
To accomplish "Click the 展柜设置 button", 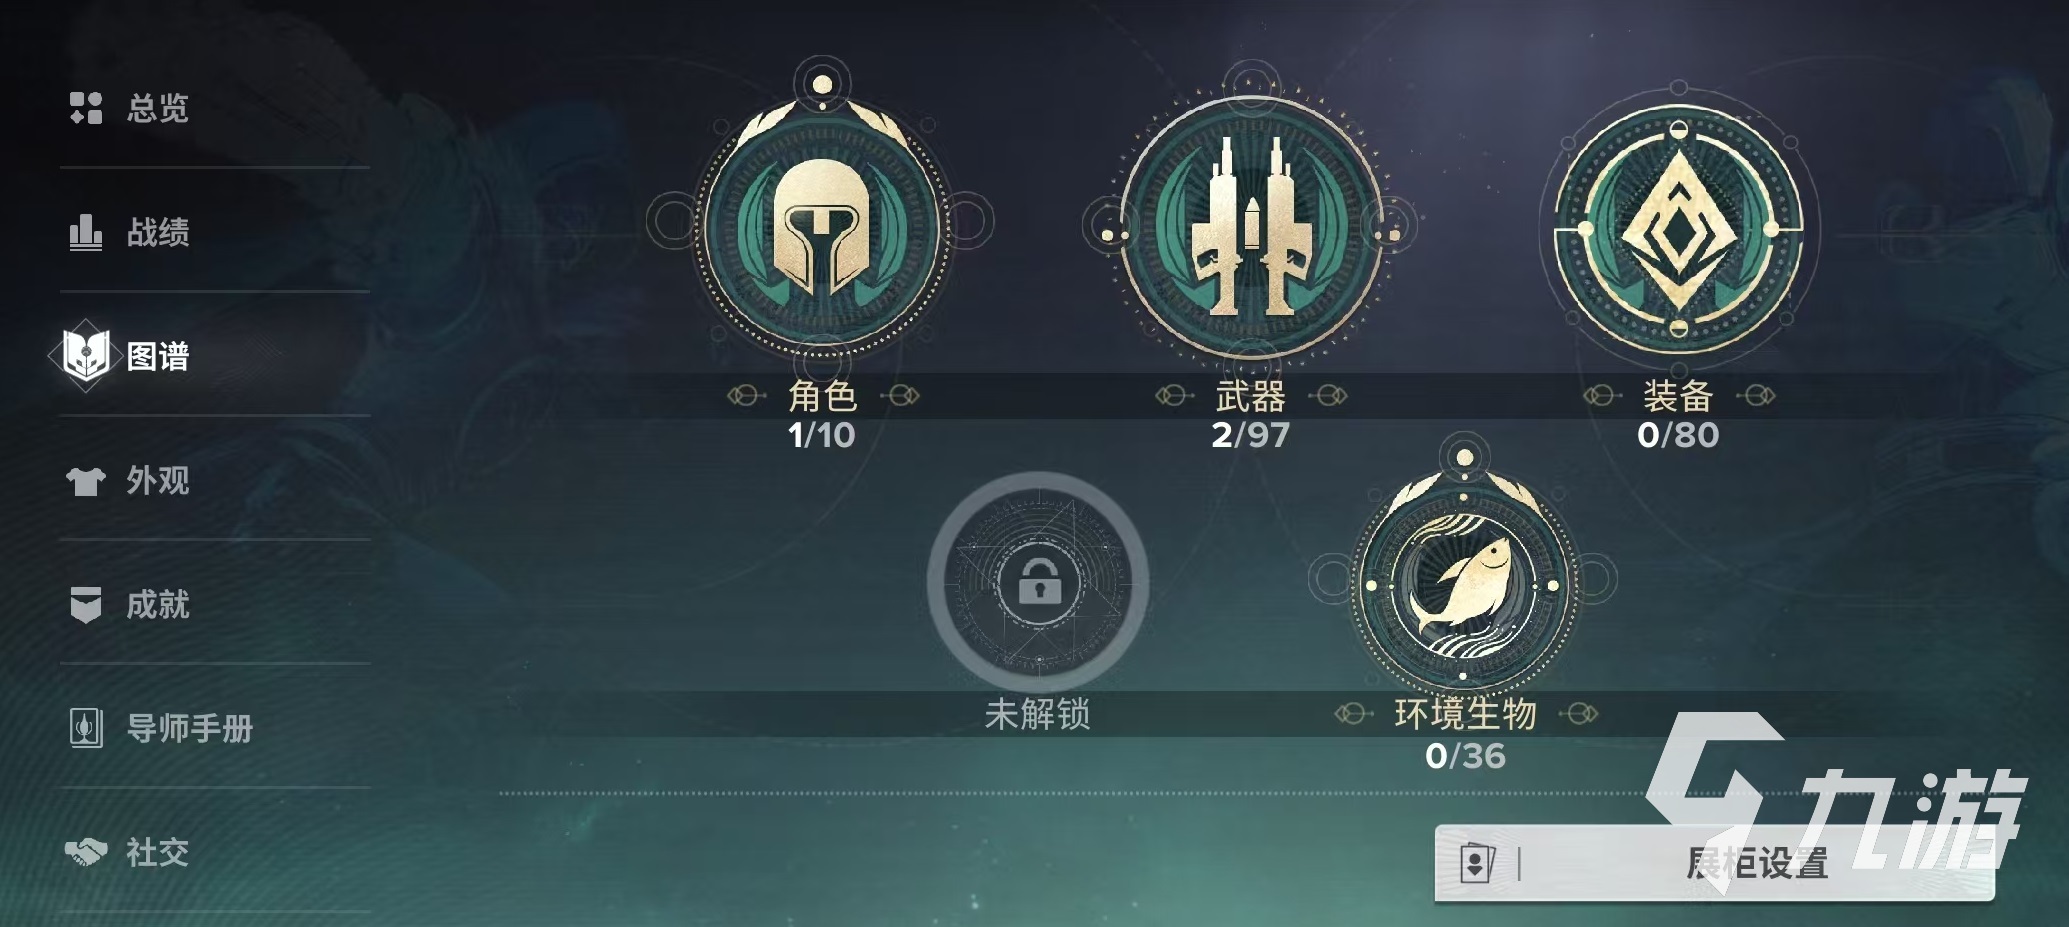I will pyautogui.click(x=1714, y=863).
